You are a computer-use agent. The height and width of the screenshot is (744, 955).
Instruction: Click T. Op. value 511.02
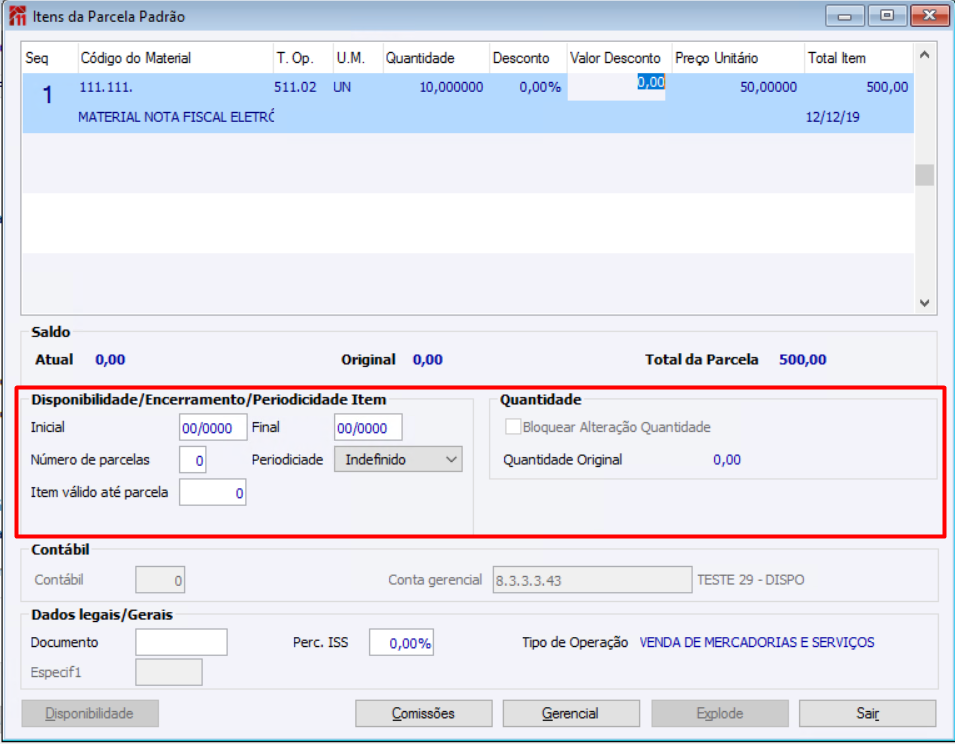tap(295, 88)
